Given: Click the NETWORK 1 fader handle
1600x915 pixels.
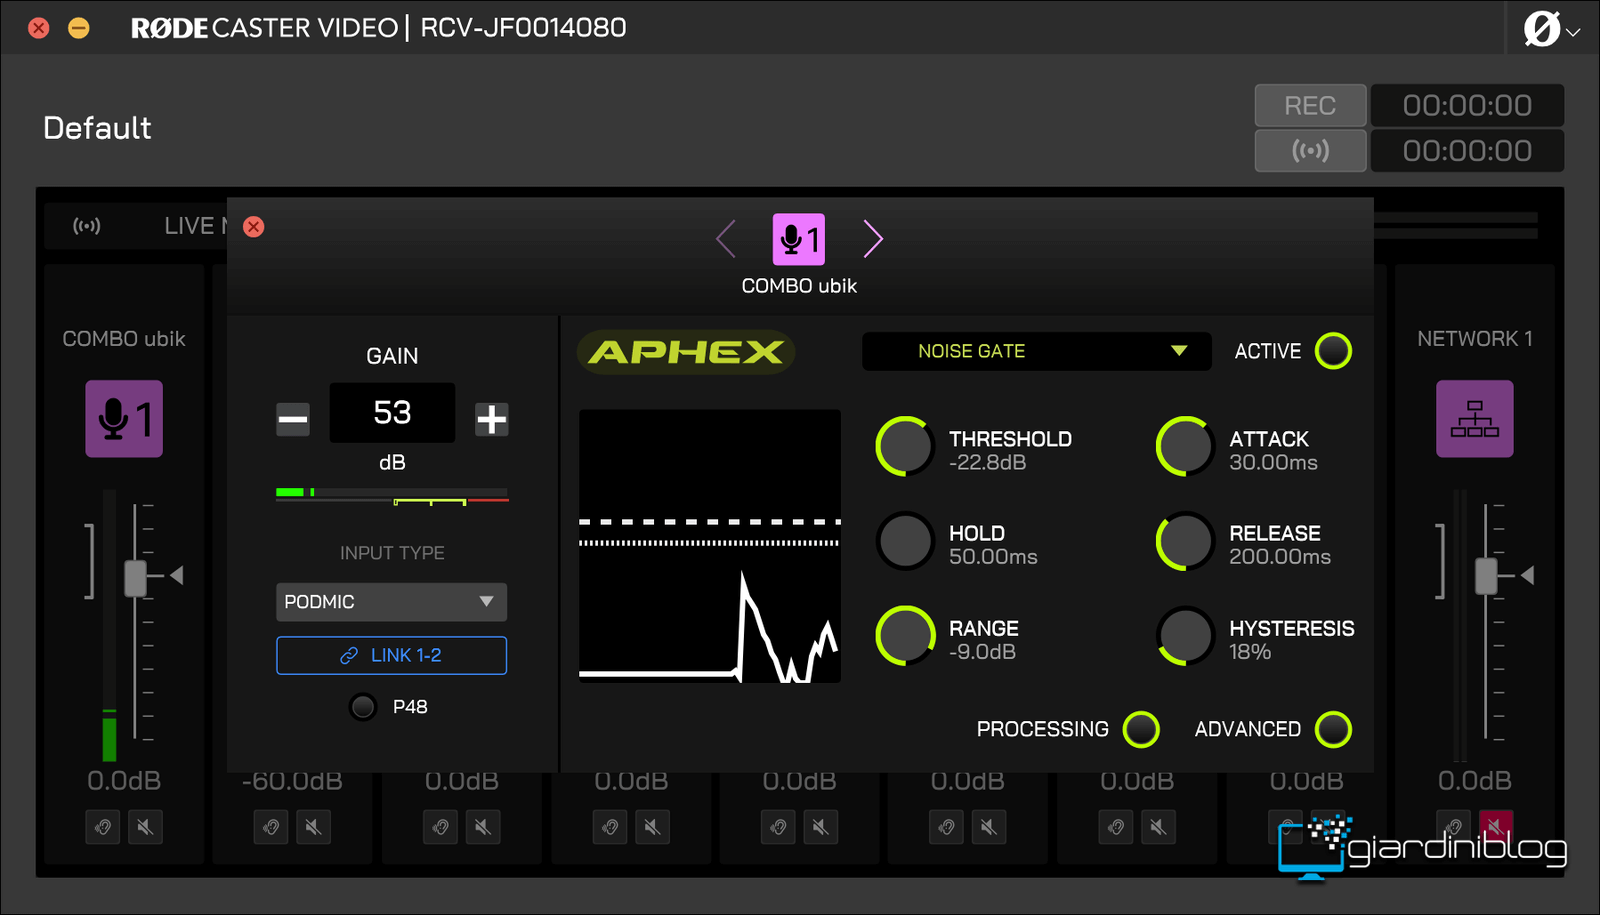Looking at the screenshot, I should click(x=1486, y=576).
